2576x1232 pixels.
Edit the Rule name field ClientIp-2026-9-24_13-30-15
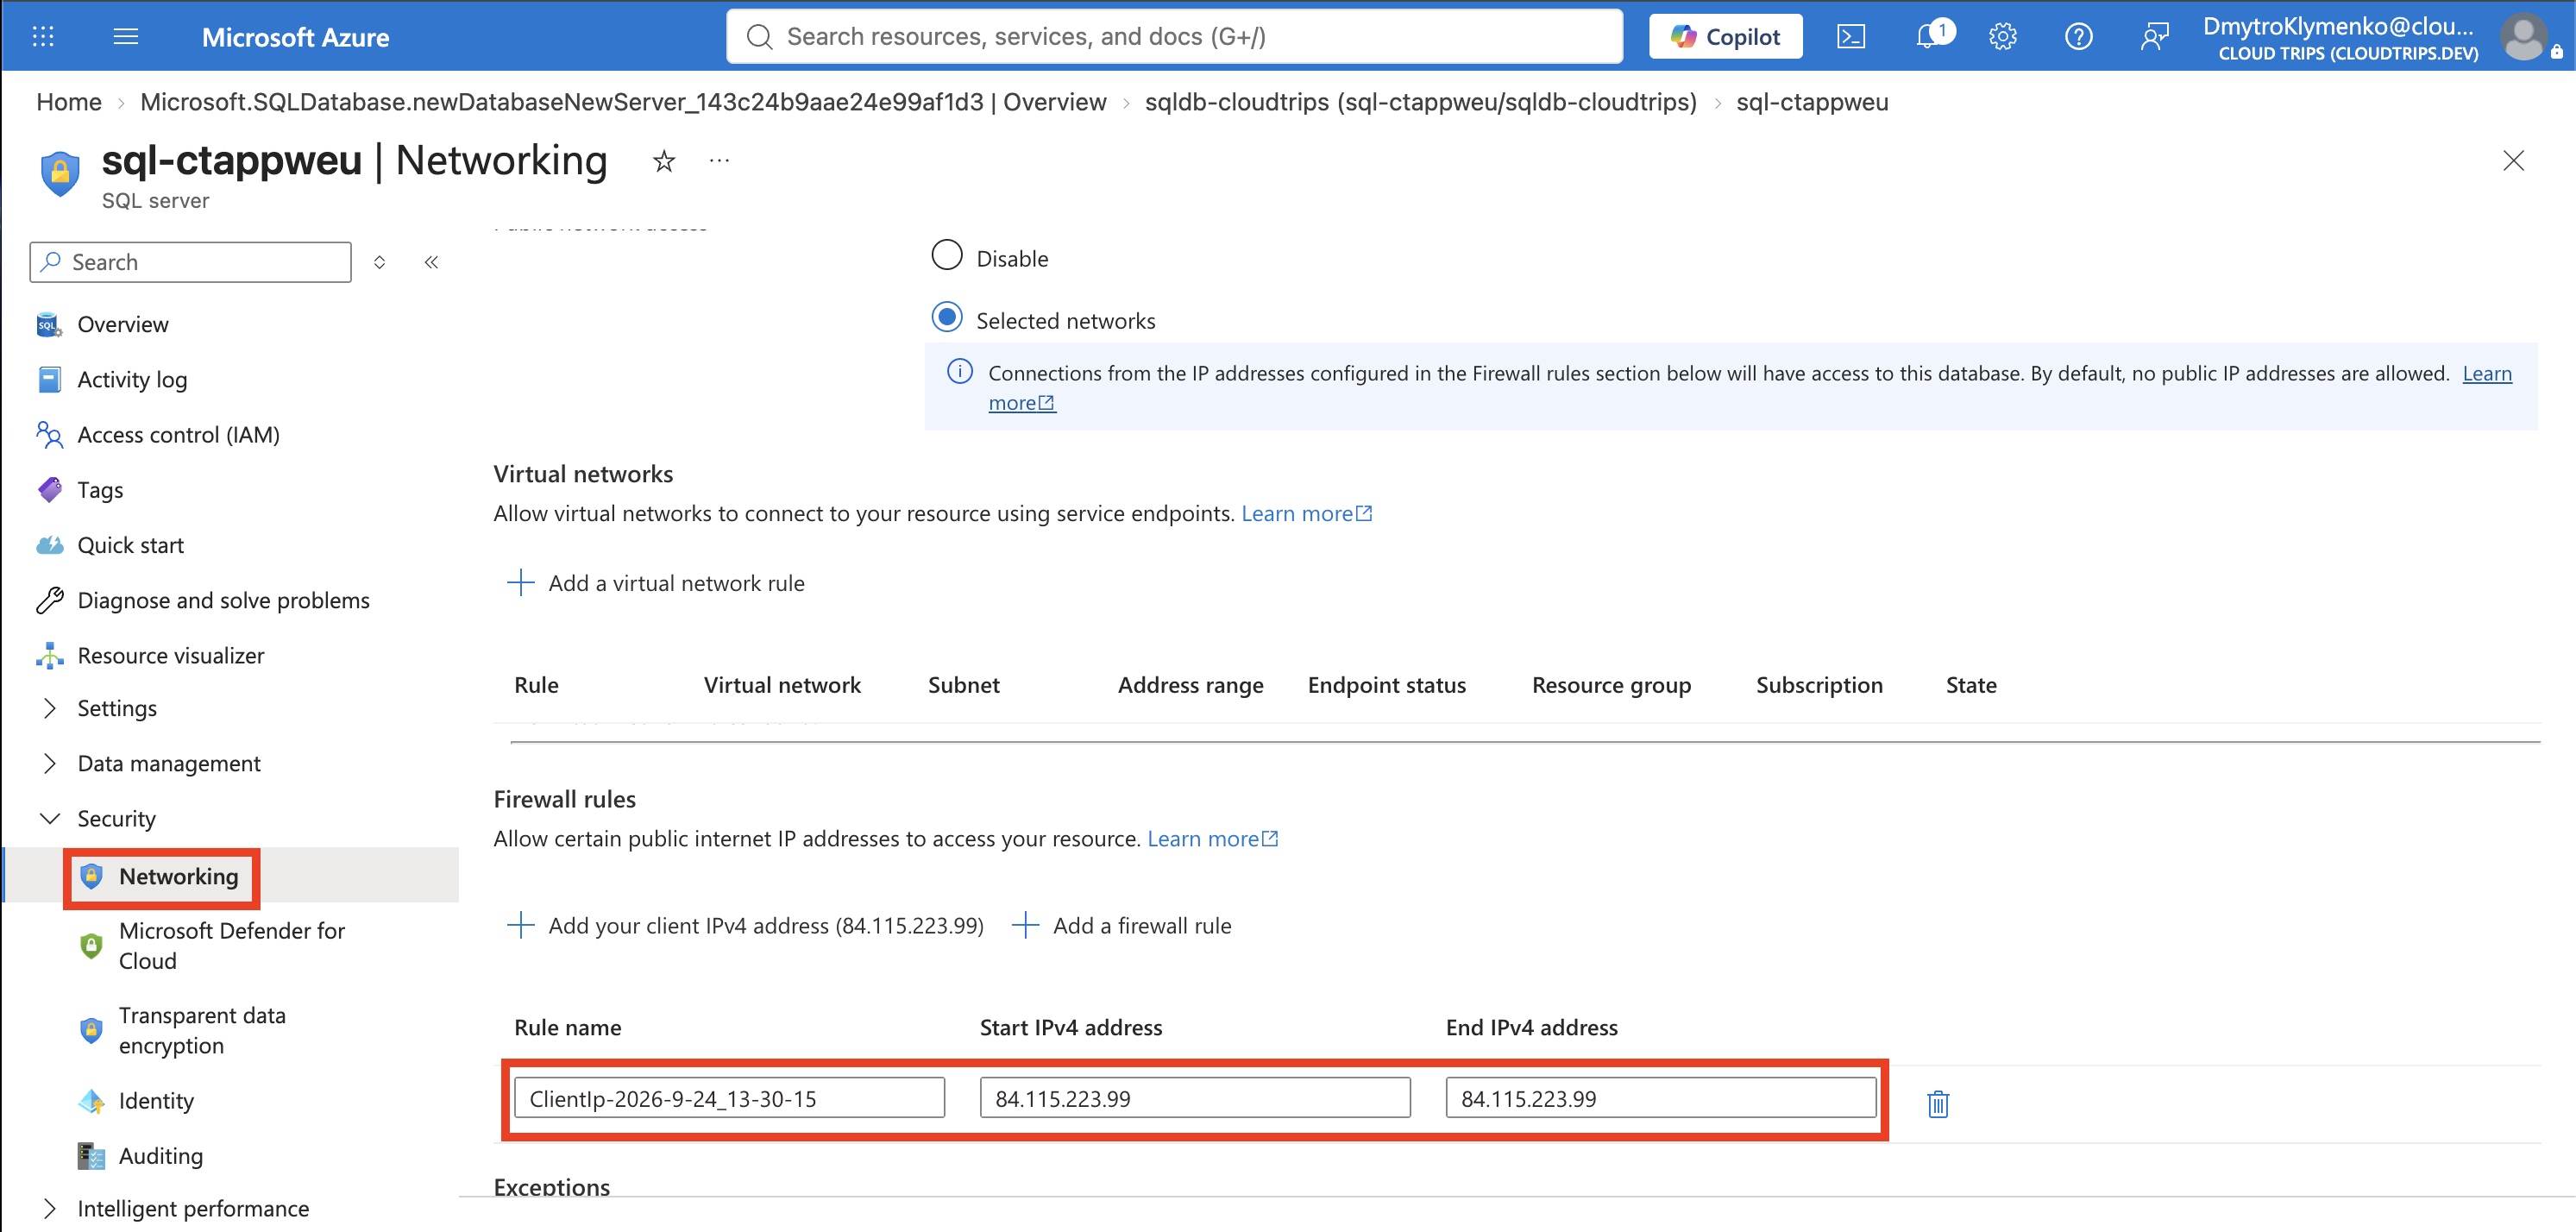[x=729, y=1098]
